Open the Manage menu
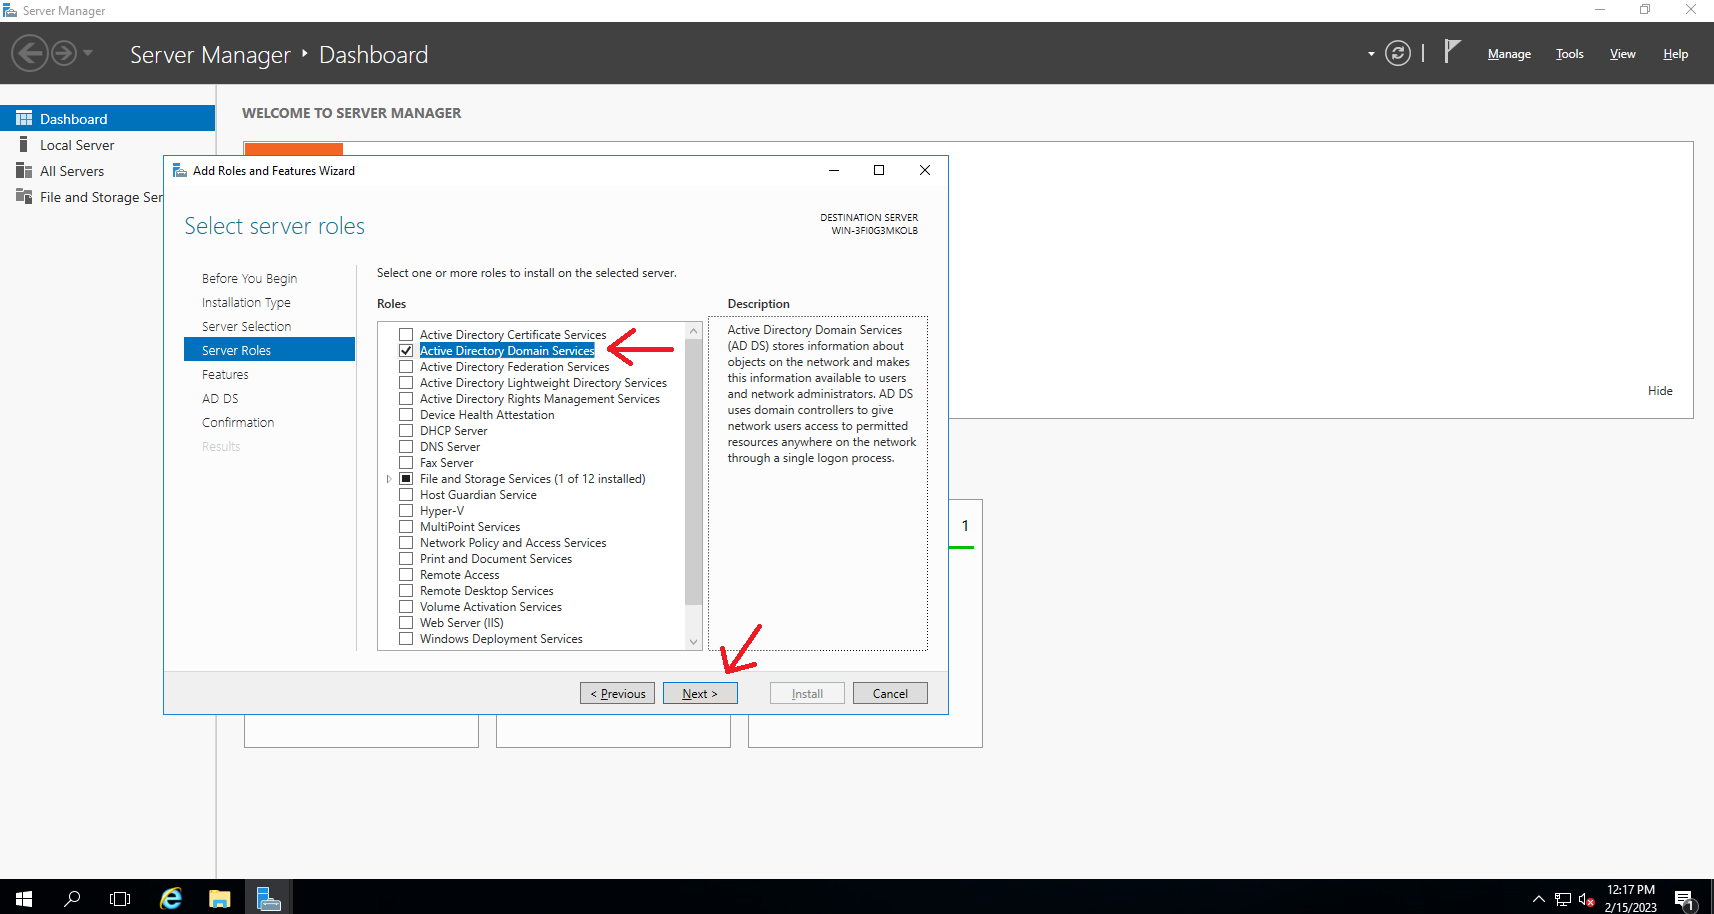 [1509, 54]
